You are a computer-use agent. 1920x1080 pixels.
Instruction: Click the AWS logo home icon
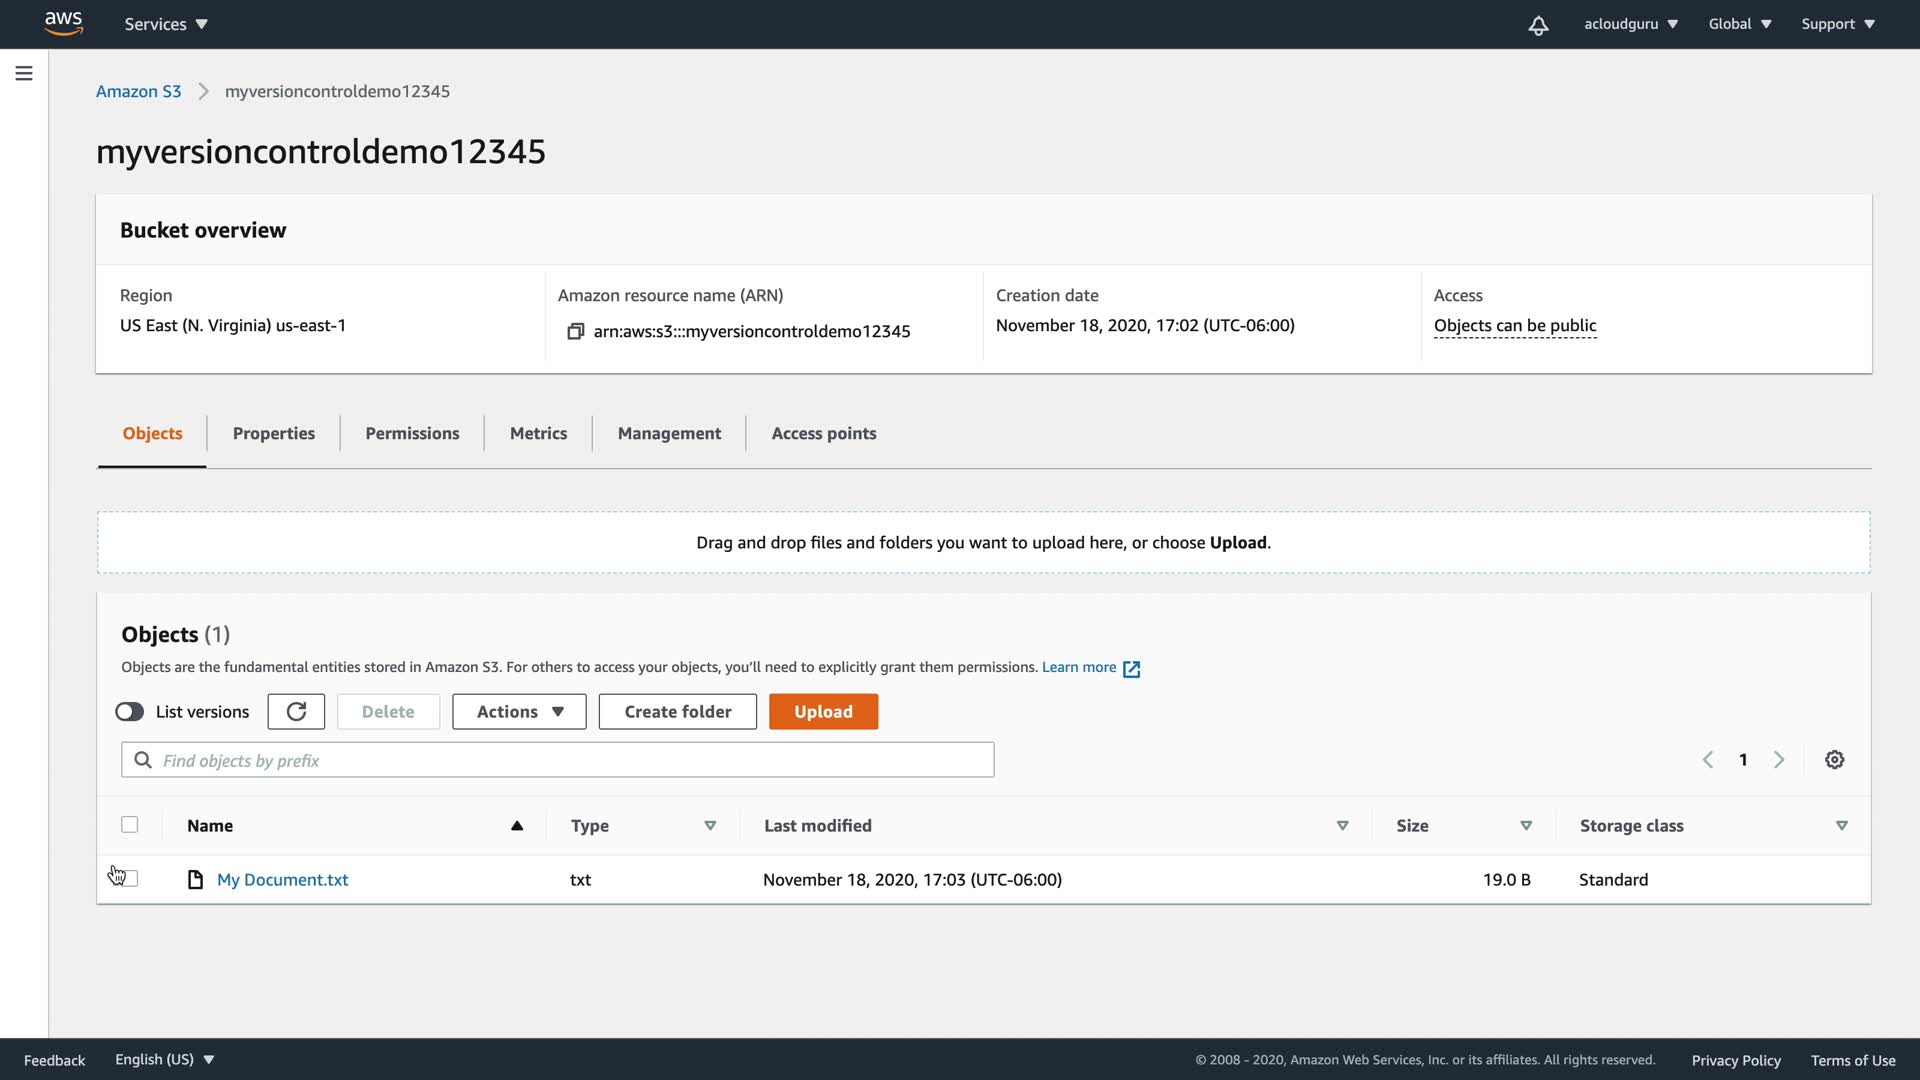(63, 23)
